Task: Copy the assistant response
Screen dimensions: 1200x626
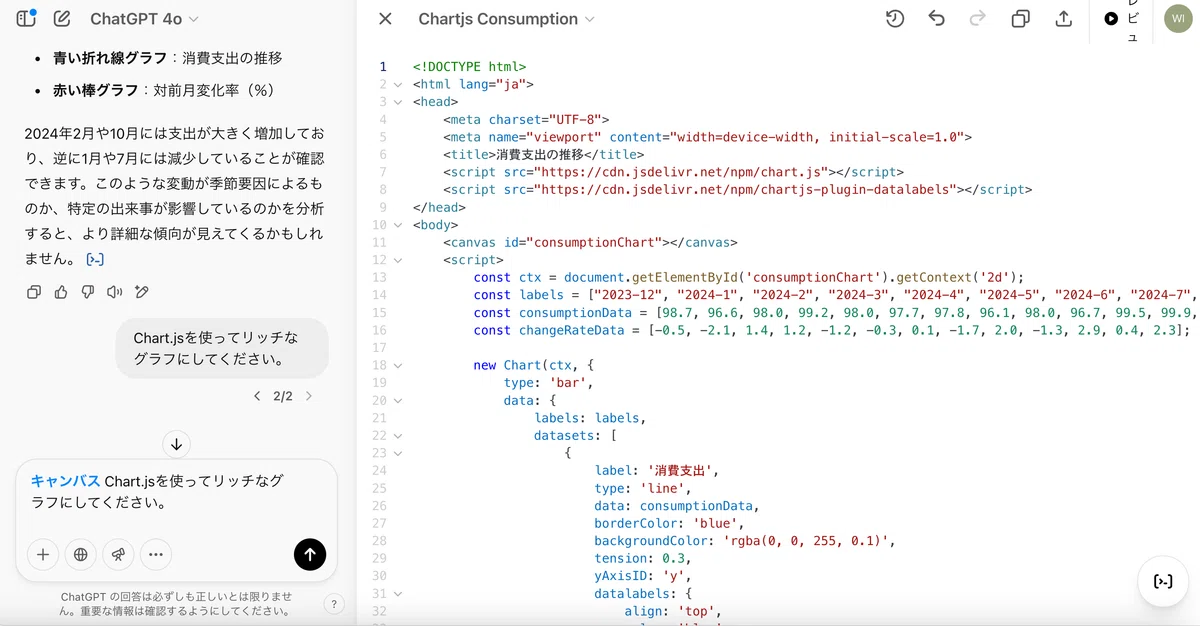Action: click(x=34, y=292)
